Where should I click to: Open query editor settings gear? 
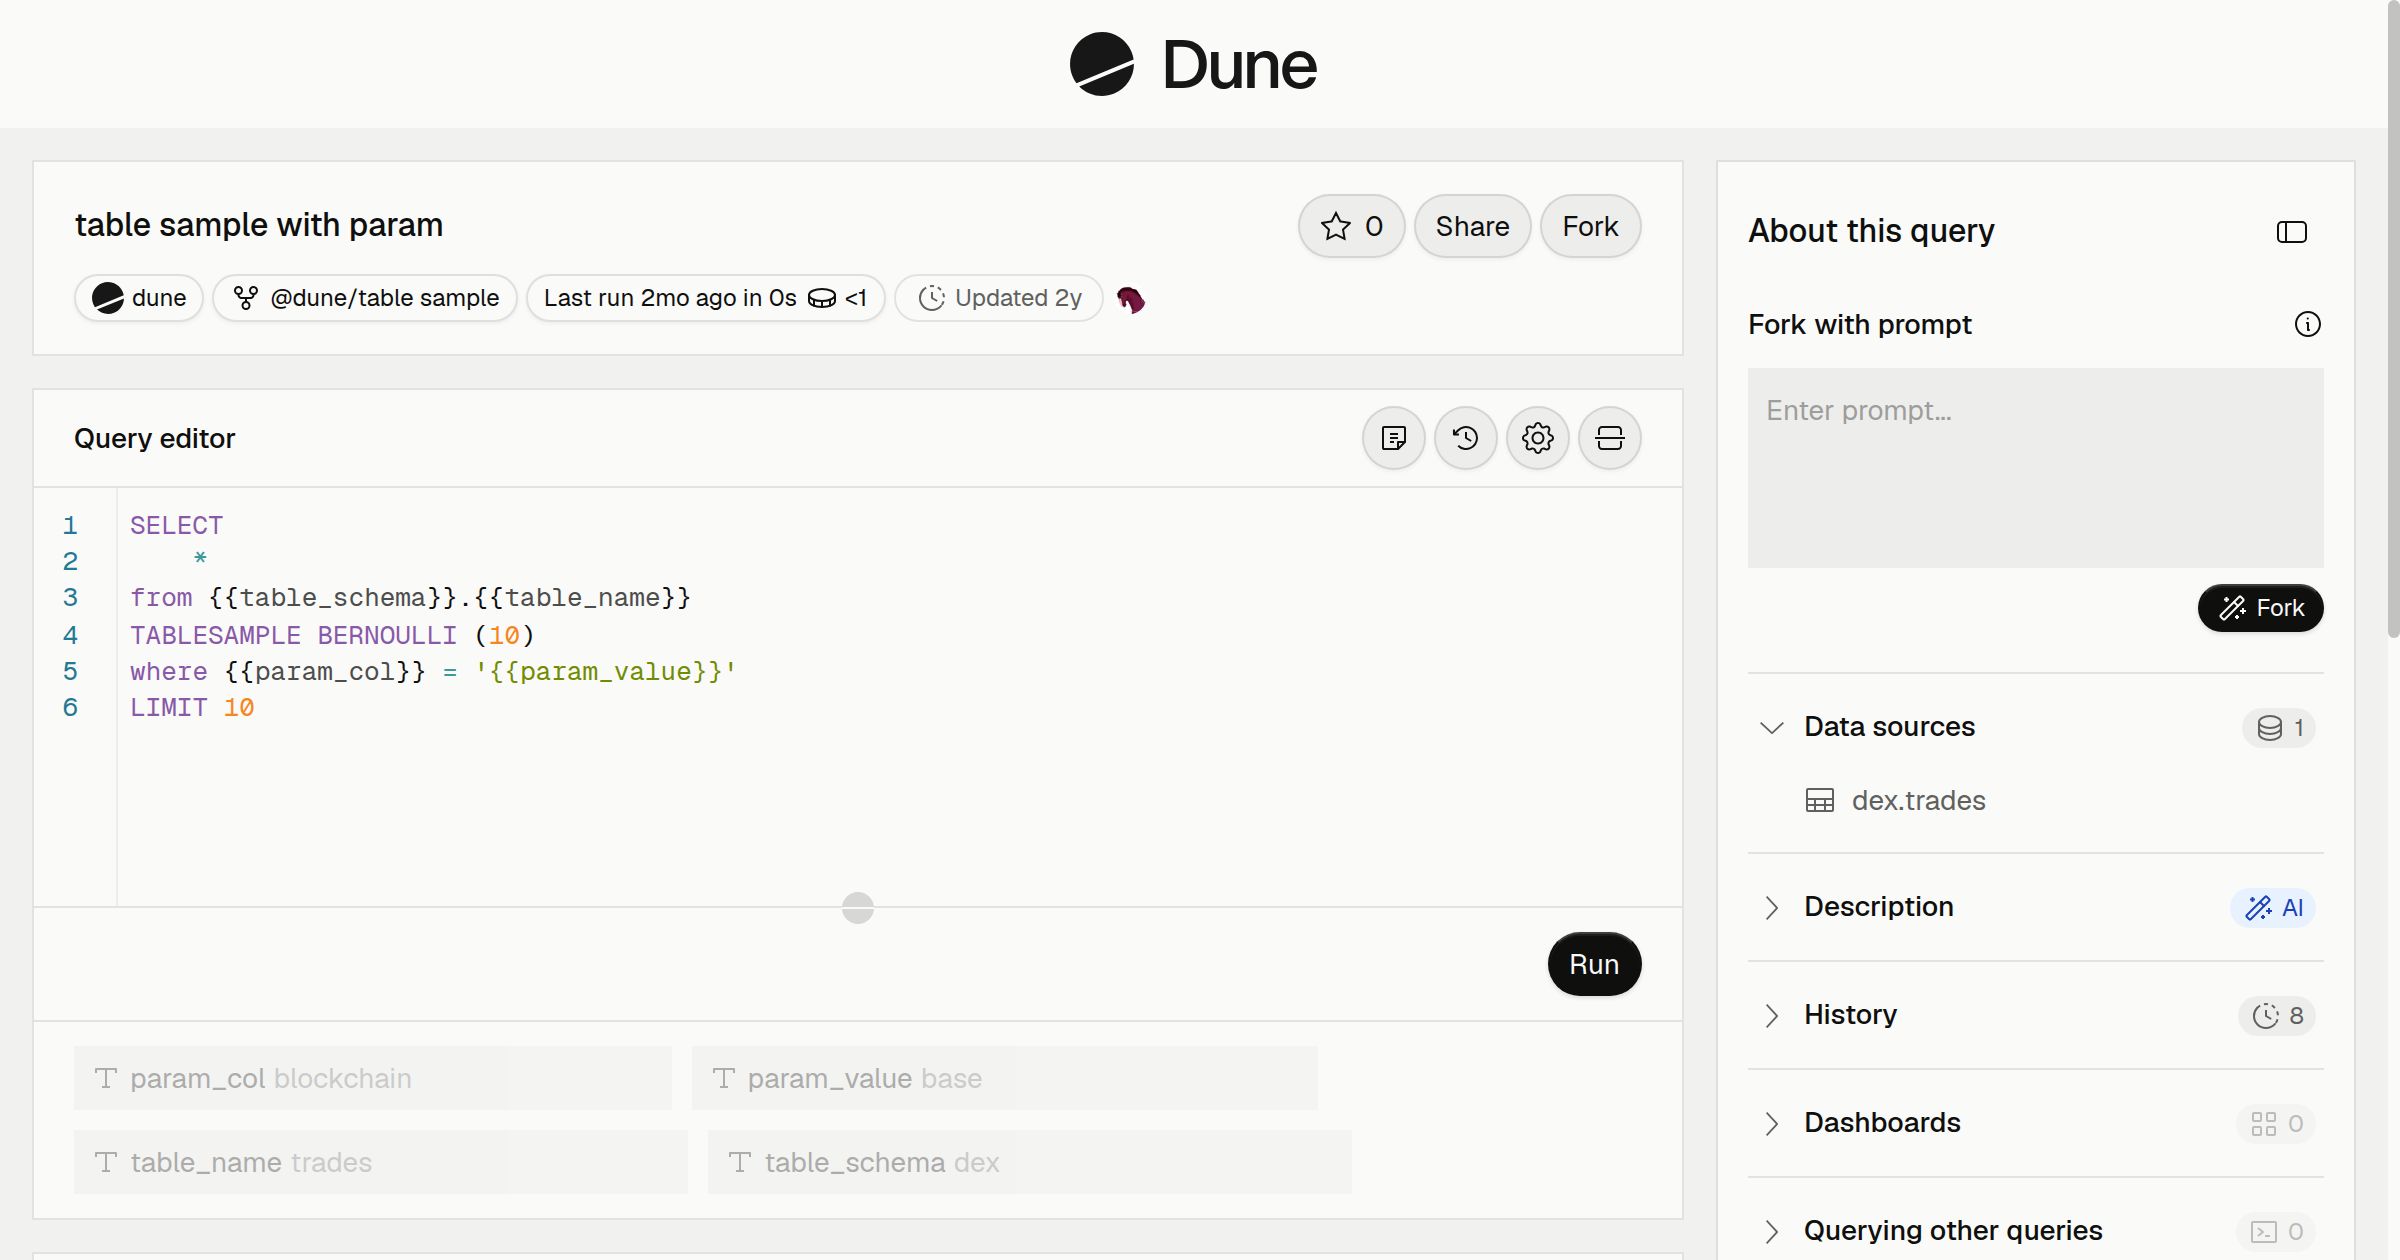point(1537,438)
